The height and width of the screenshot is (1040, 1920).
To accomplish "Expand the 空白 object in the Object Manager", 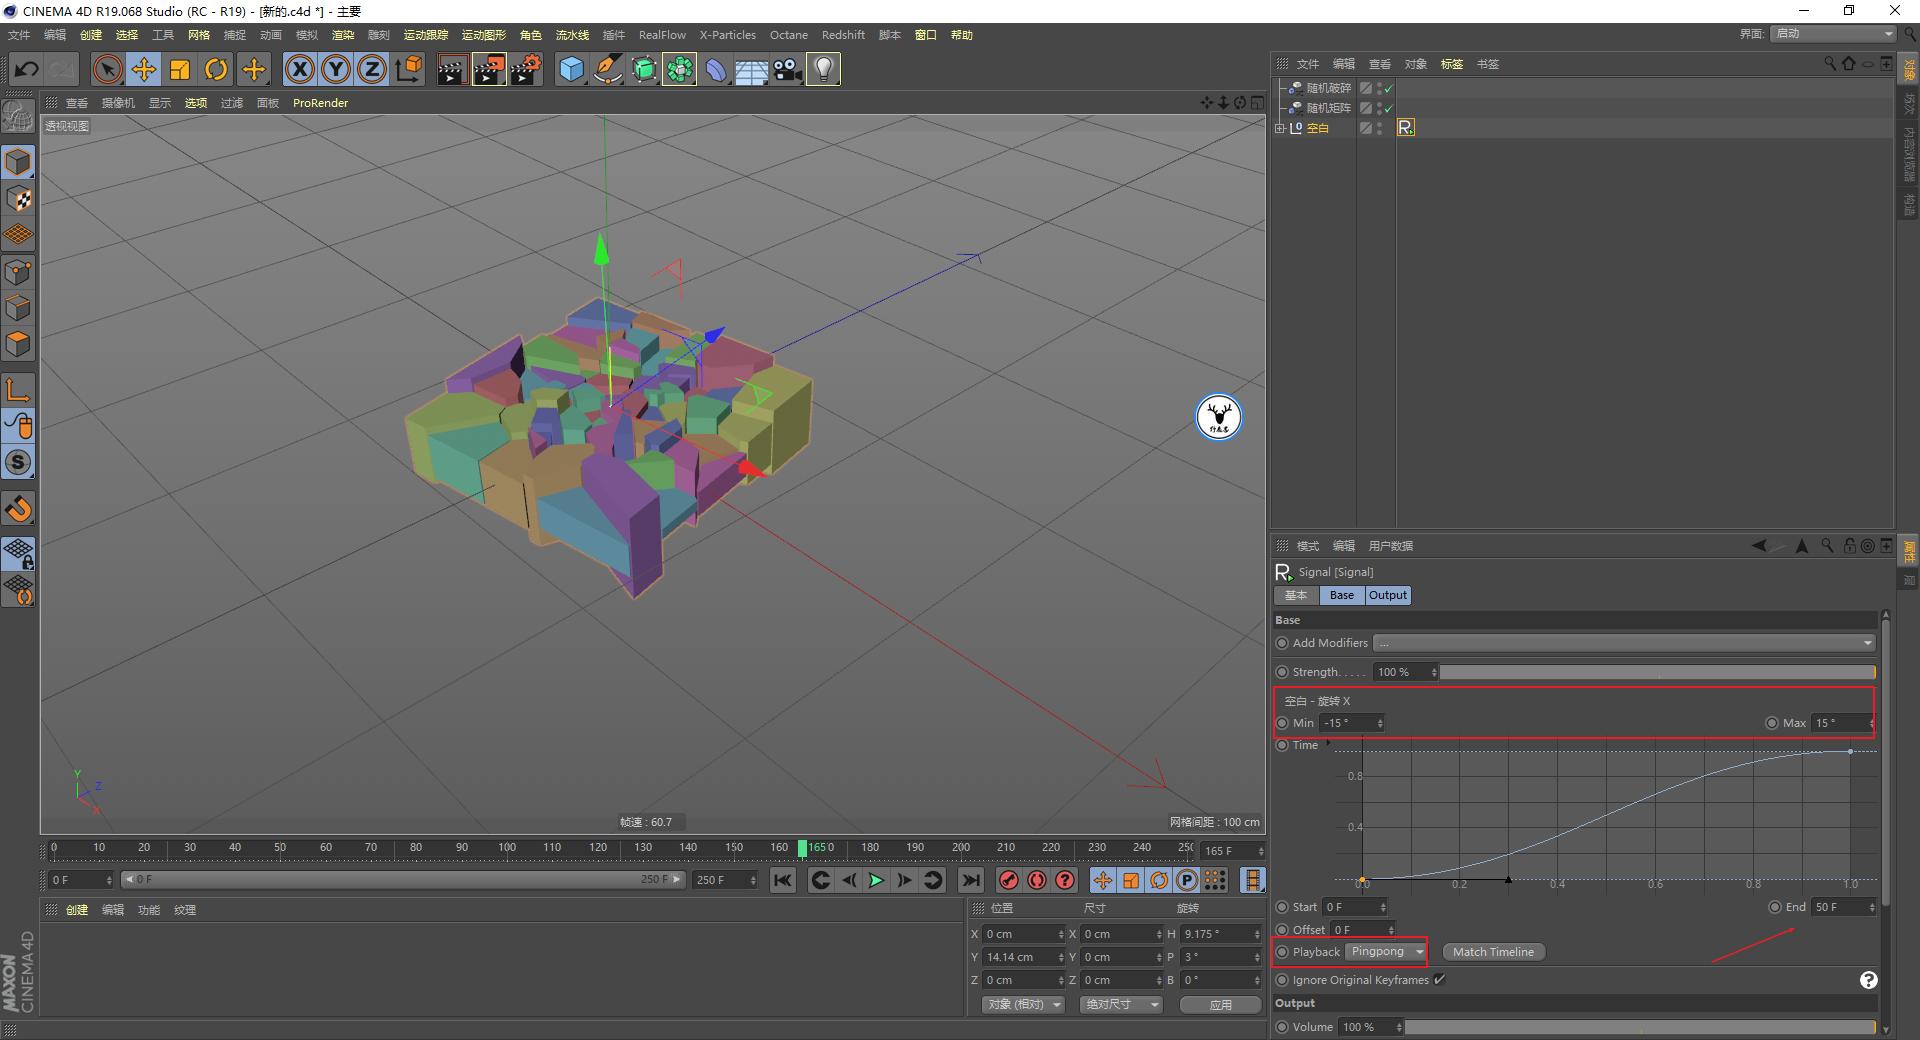I will pyautogui.click(x=1281, y=128).
